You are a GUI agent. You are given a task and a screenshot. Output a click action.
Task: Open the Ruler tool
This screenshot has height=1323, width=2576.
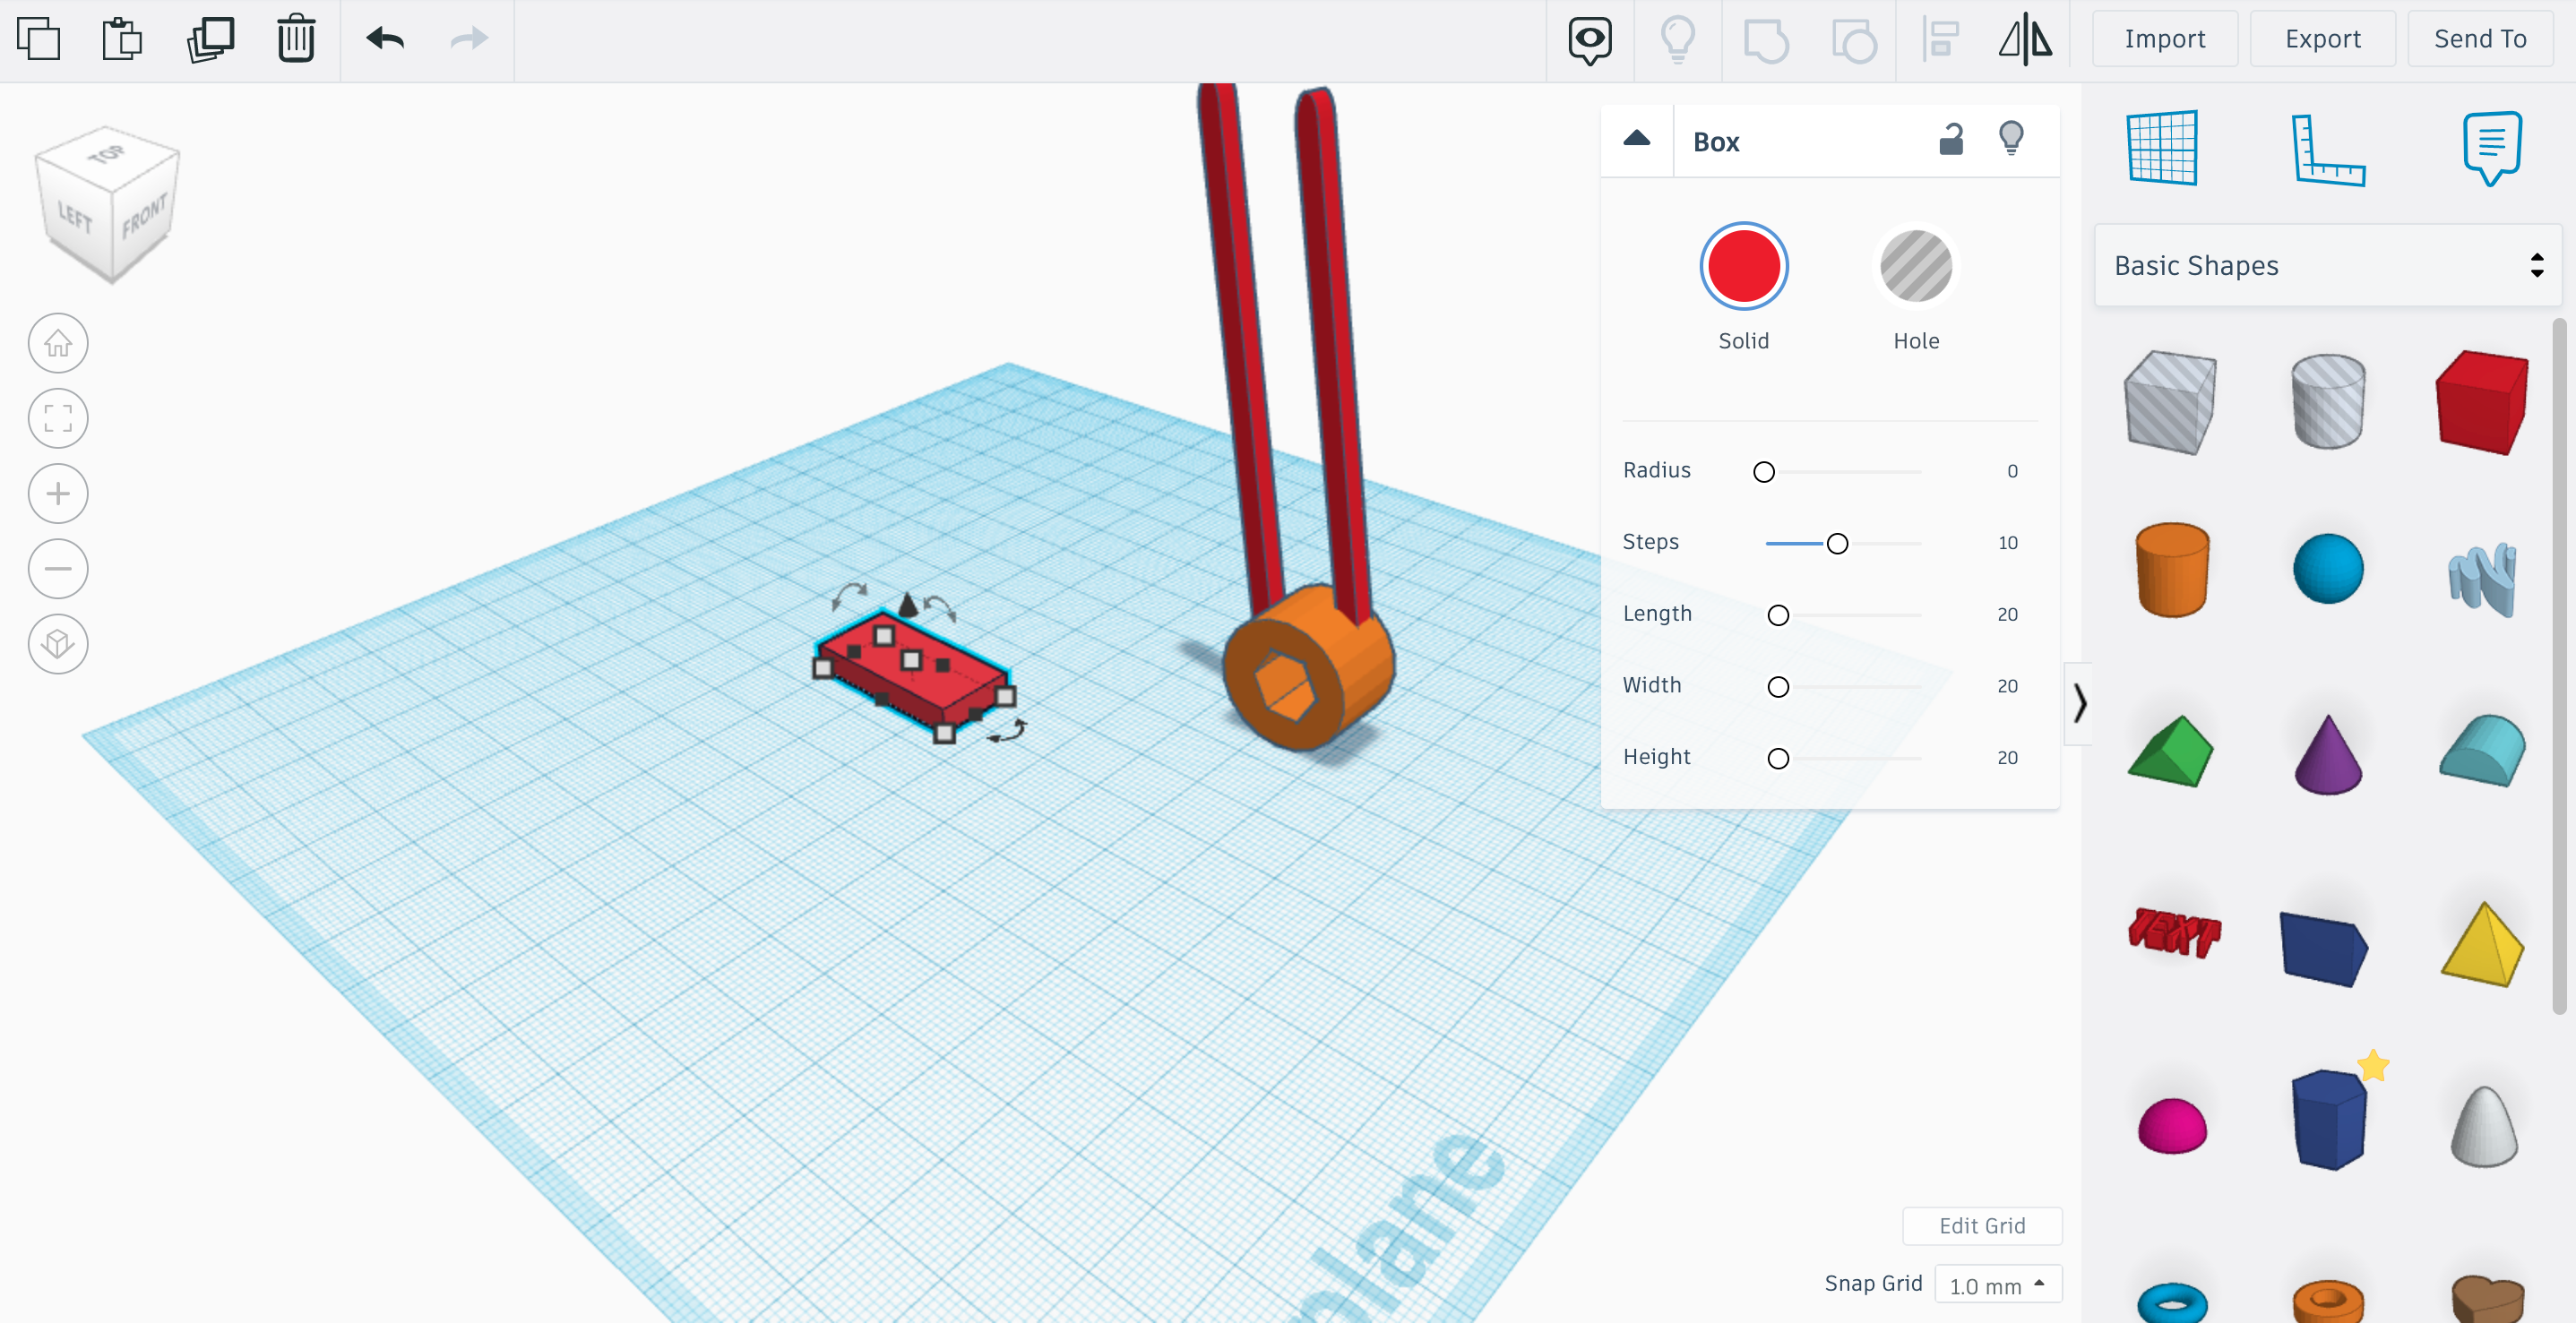pyautogui.click(x=2327, y=150)
